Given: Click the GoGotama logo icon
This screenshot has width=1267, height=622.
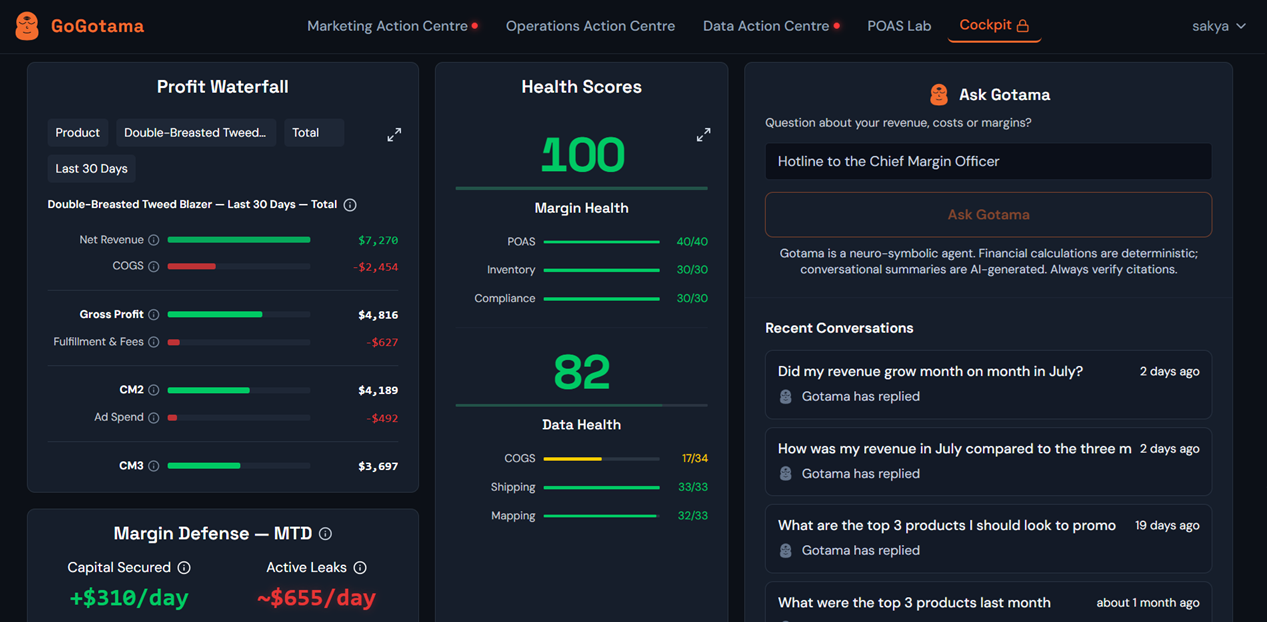Looking at the screenshot, I should point(27,26).
